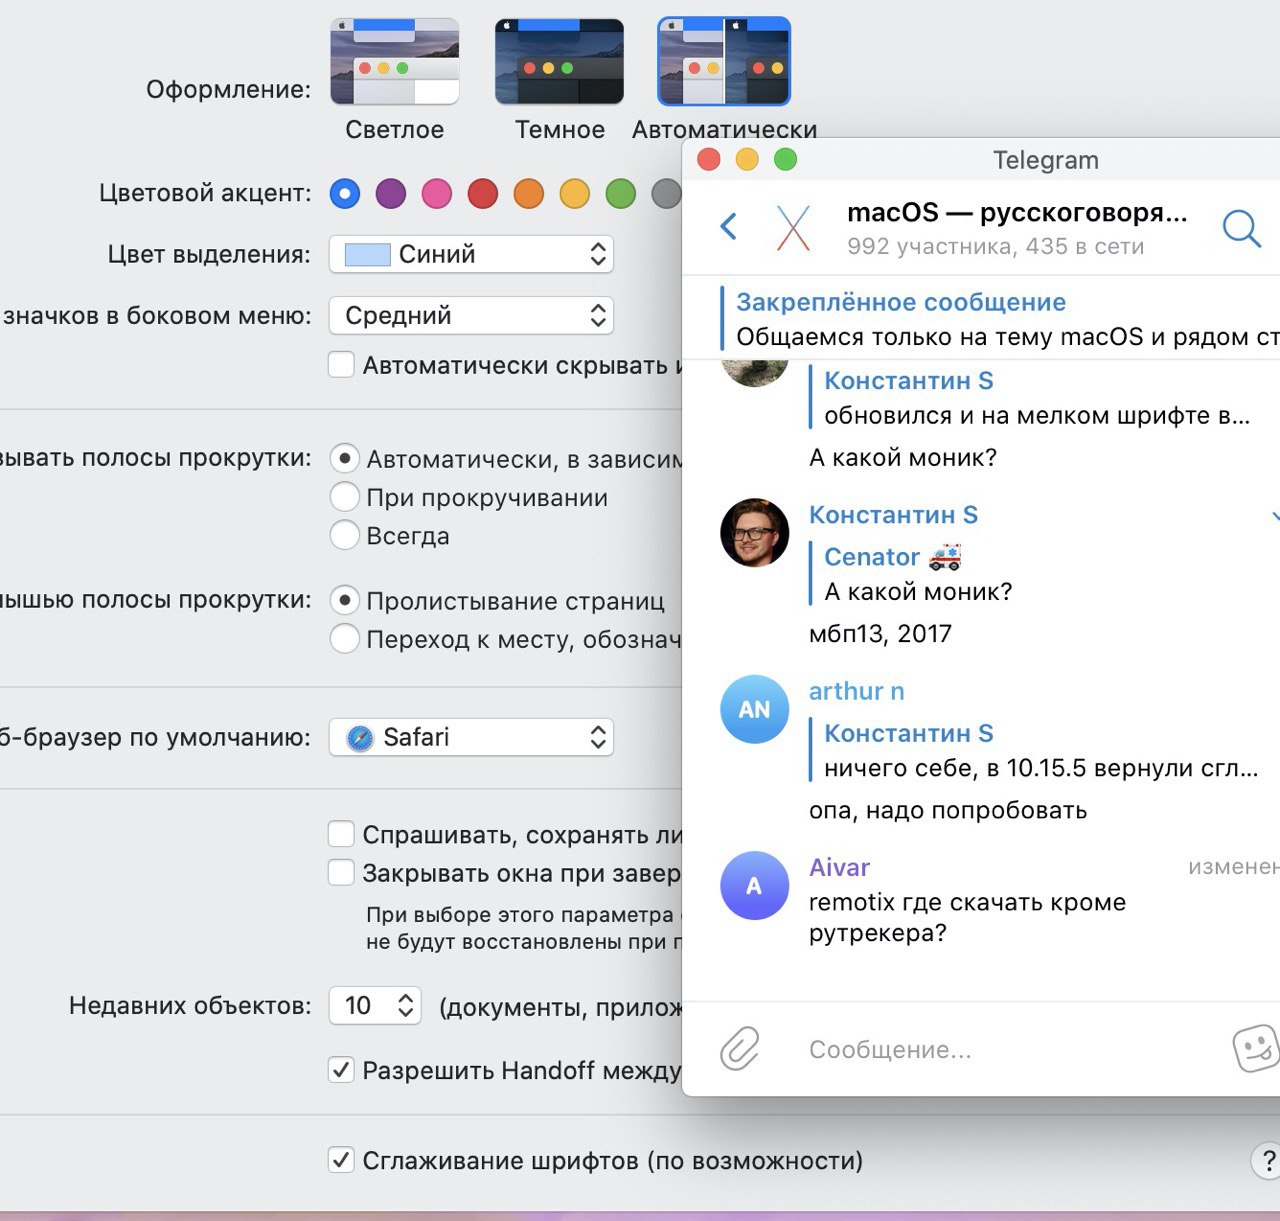Choose the pink accent color
1280x1221 pixels.
[437, 193]
